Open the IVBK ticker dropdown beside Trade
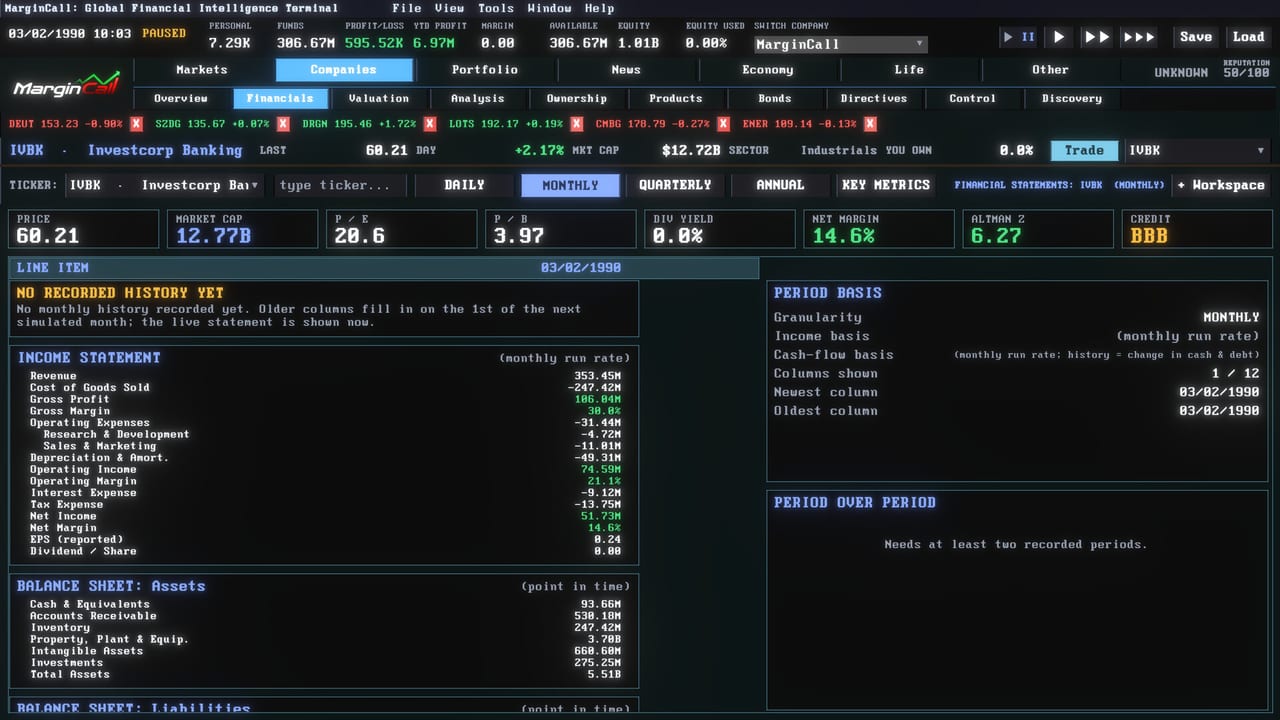This screenshot has height=720, width=1280. (x=1197, y=150)
